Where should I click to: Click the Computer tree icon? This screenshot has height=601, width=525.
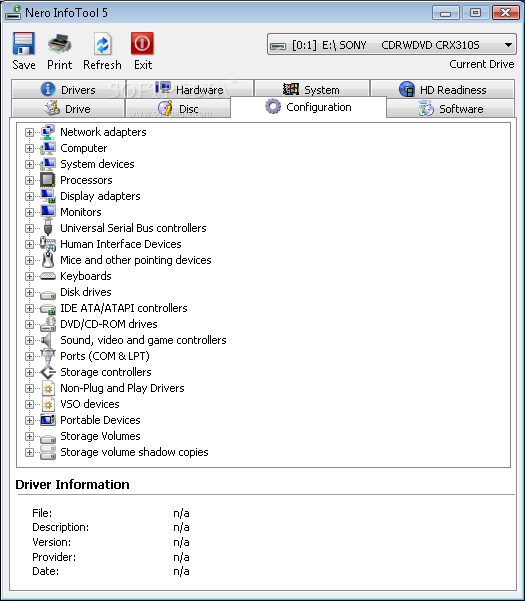point(48,148)
